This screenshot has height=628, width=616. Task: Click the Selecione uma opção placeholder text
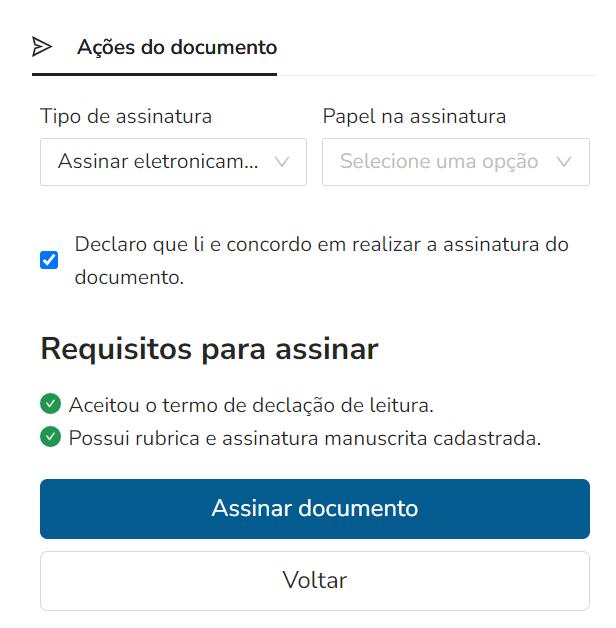pyautogui.click(x=439, y=161)
